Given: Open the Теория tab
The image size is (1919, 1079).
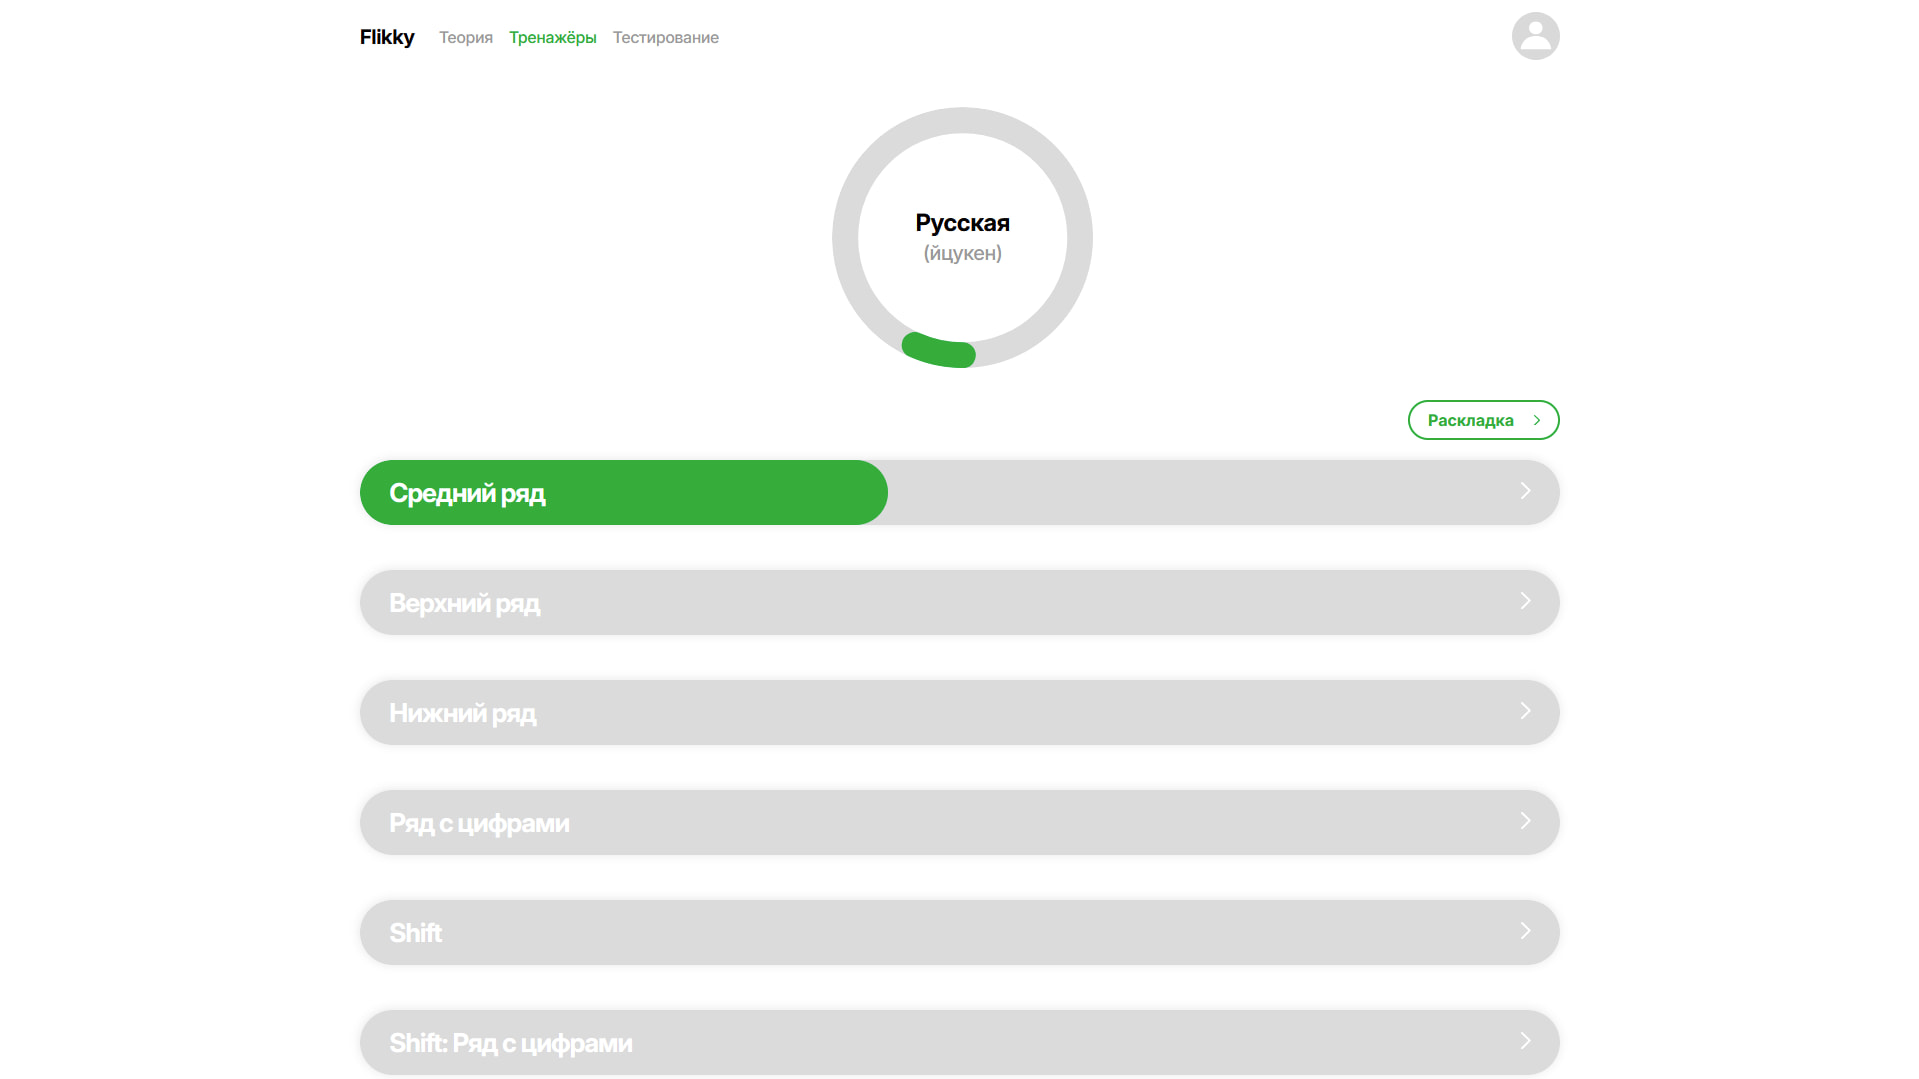Looking at the screenshot, I should [466, 37].
